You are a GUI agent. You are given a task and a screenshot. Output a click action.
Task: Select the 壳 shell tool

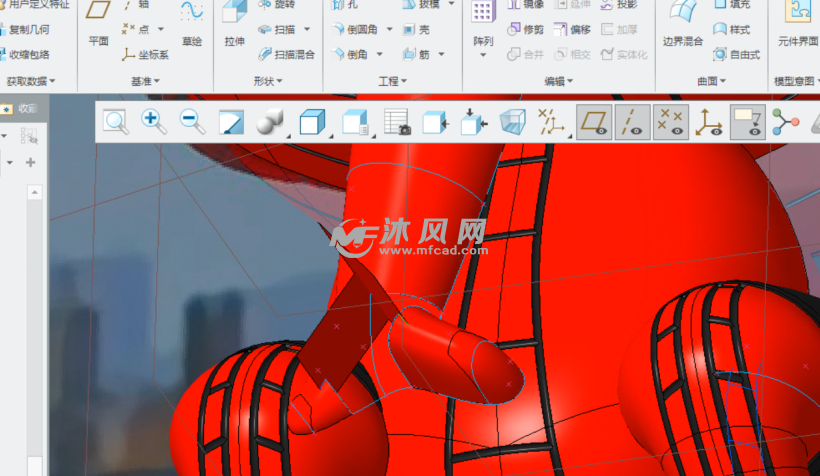pyautogui.click(x=416, y=30)
